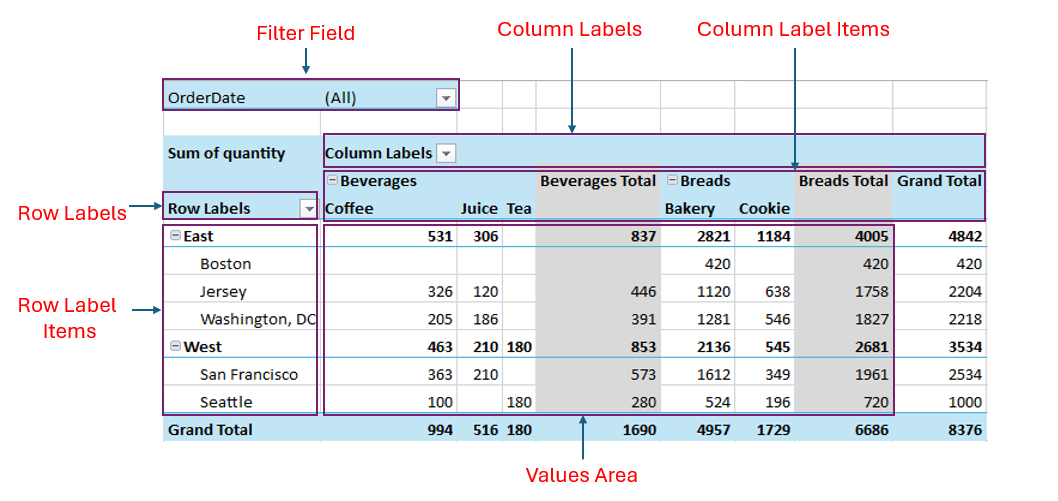Select the Seattle row label

226,402
